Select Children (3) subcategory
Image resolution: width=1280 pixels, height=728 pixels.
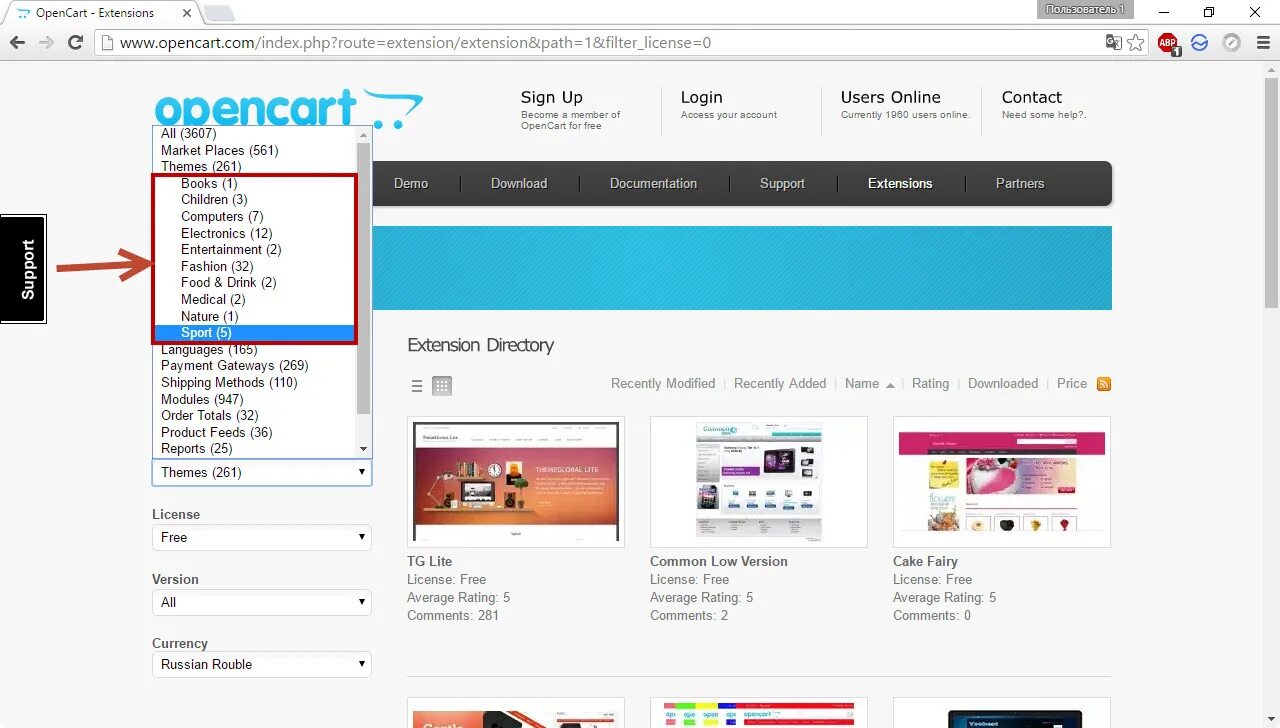pos(255,200)
